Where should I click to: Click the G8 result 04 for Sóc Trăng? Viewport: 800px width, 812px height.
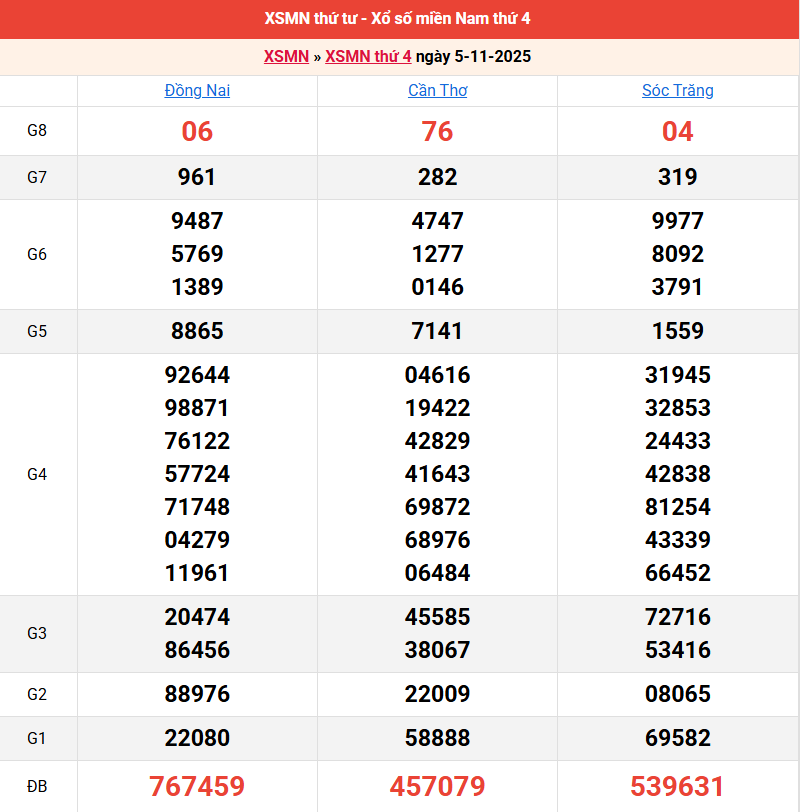click(677, 132)
